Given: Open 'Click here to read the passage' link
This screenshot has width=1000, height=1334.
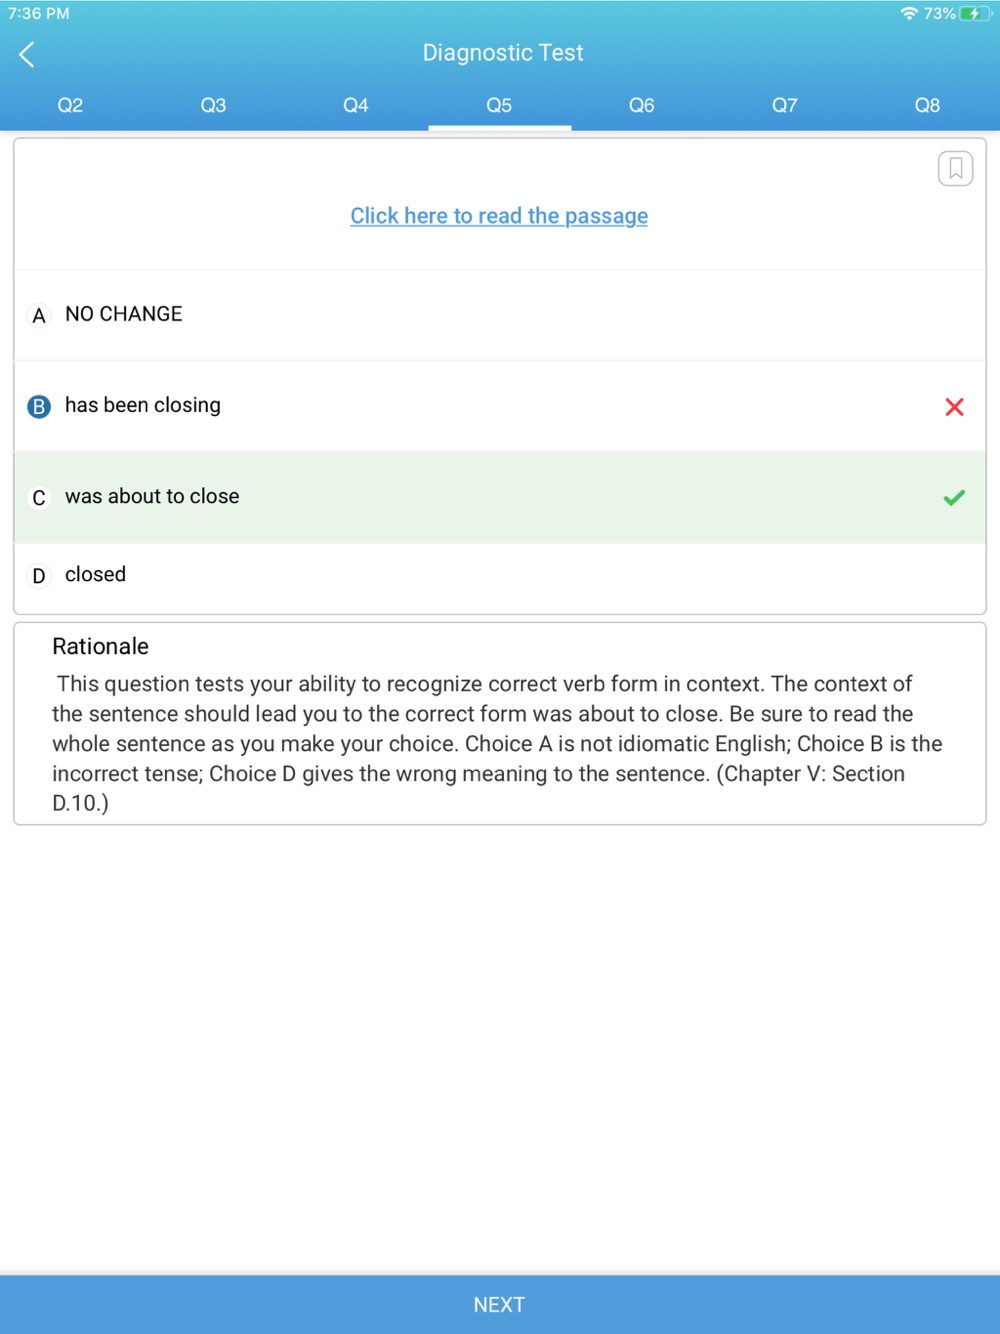Looking at the screenshot, I should click(x=499, y=216).
